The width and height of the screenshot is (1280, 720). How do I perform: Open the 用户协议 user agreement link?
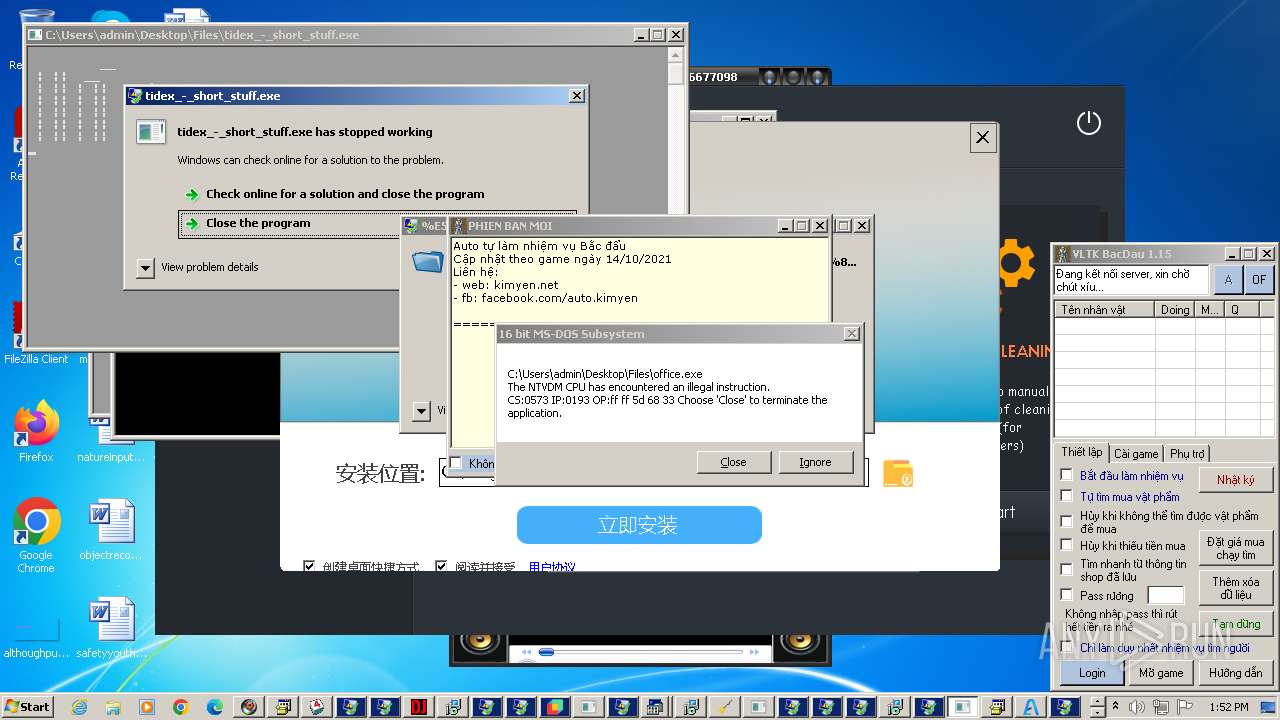[x=552, y=567]
